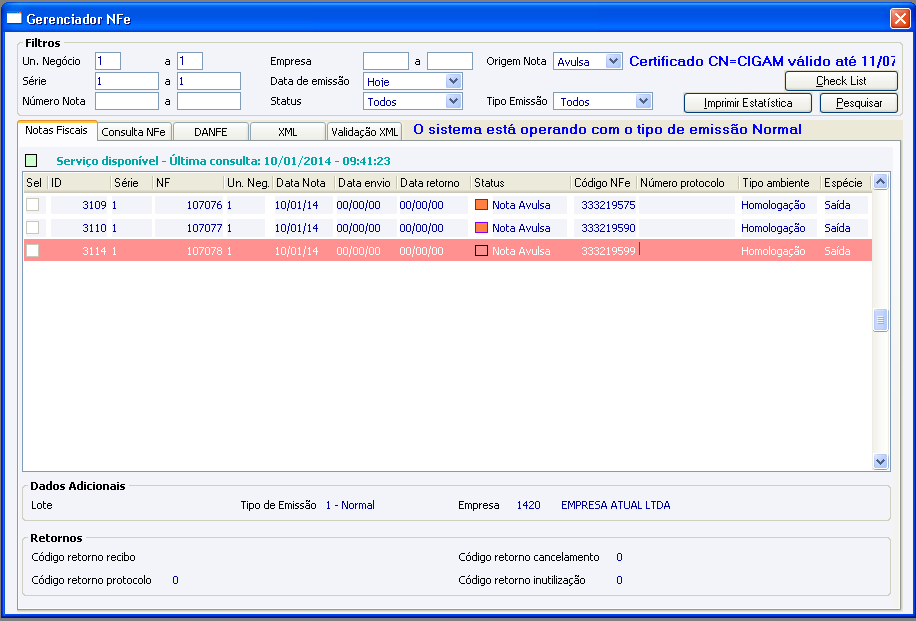Click the Gerenciador NFe title bar icon

coord(13,18)
